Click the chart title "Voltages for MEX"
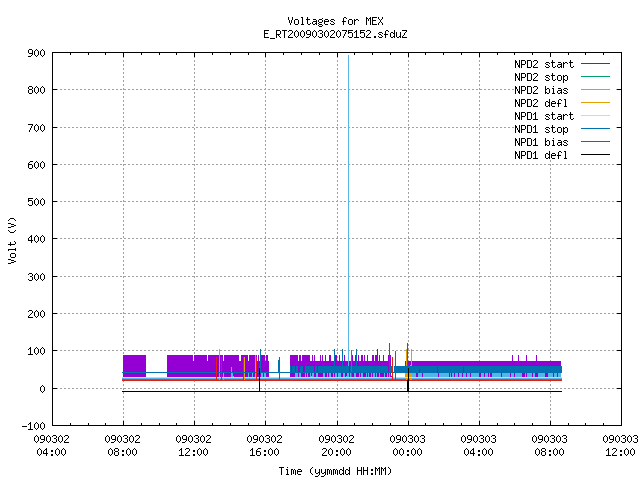 tap(335, 21)
